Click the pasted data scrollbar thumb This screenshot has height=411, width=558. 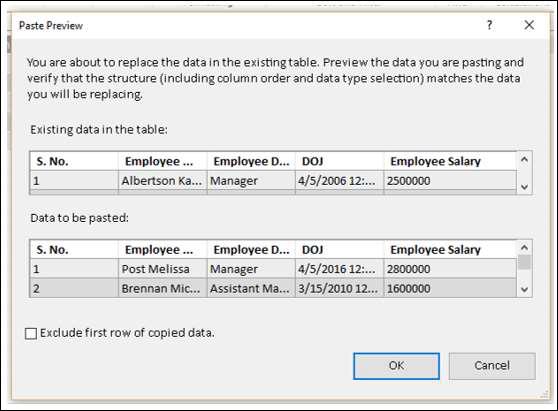[x=524, y=262]
